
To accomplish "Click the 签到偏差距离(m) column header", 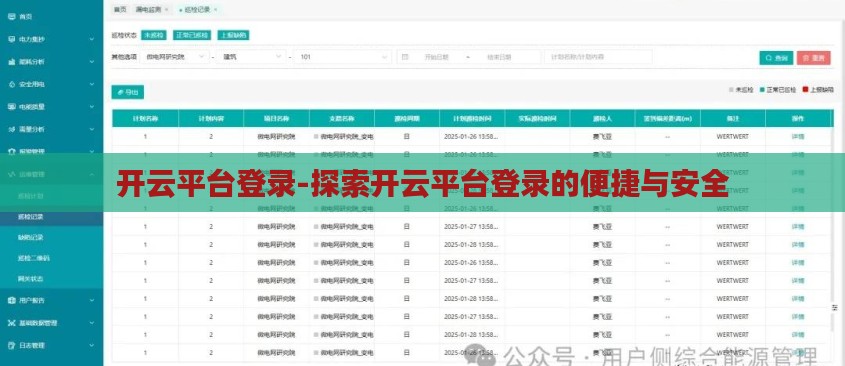I will point(668,119).
